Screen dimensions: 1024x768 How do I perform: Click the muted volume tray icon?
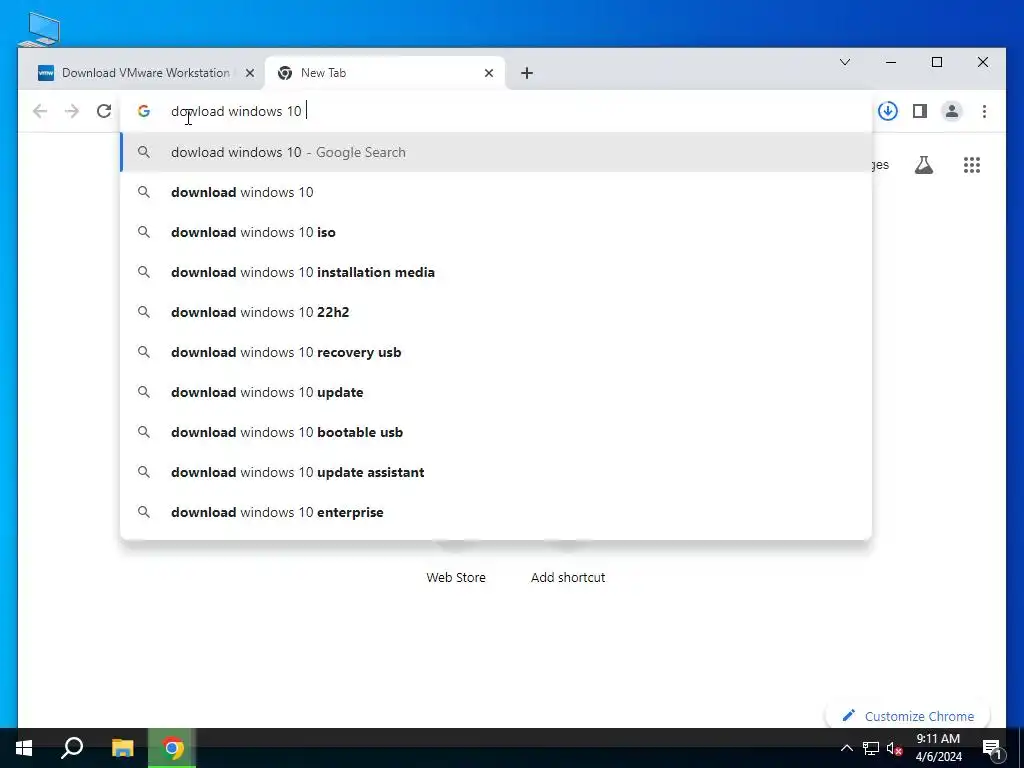894,748
